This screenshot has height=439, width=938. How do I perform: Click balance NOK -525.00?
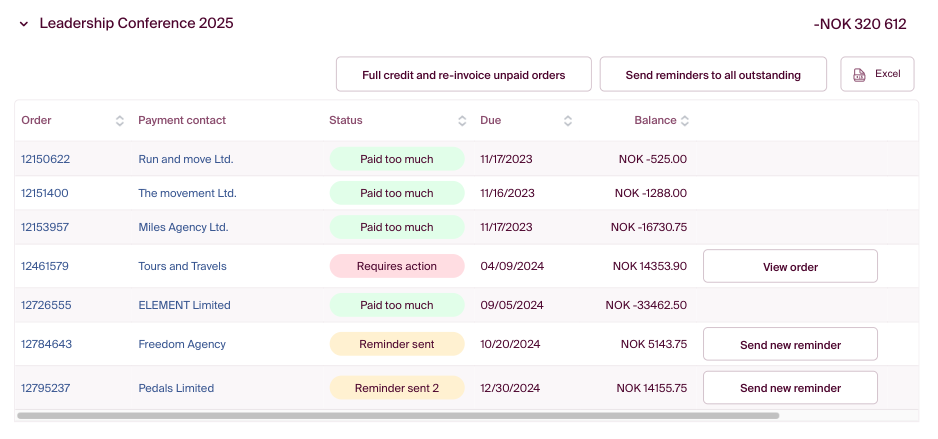pos(653,159)
